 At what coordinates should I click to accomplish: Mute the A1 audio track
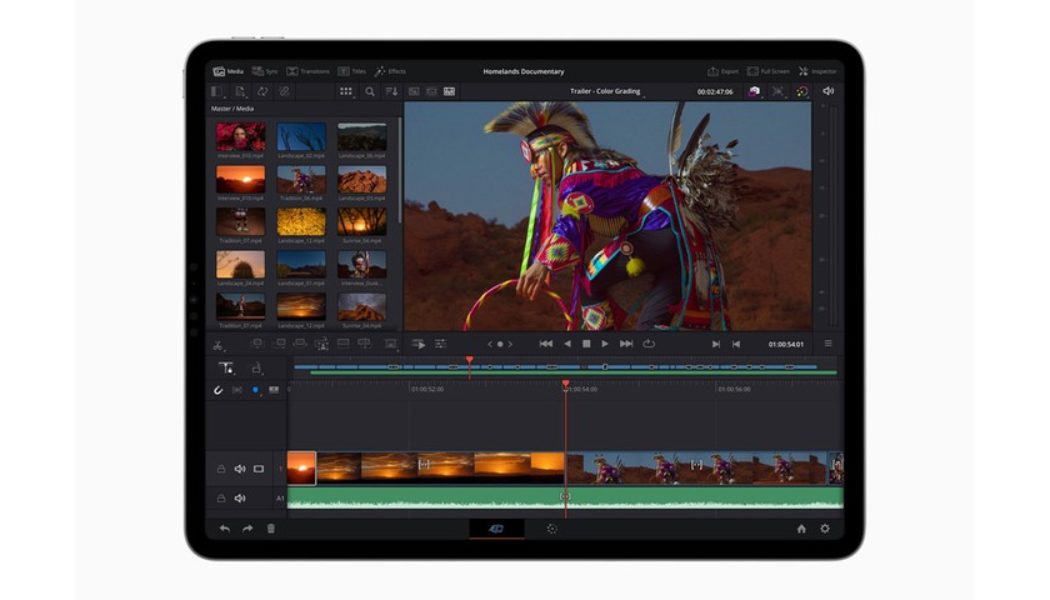[239, 497]
